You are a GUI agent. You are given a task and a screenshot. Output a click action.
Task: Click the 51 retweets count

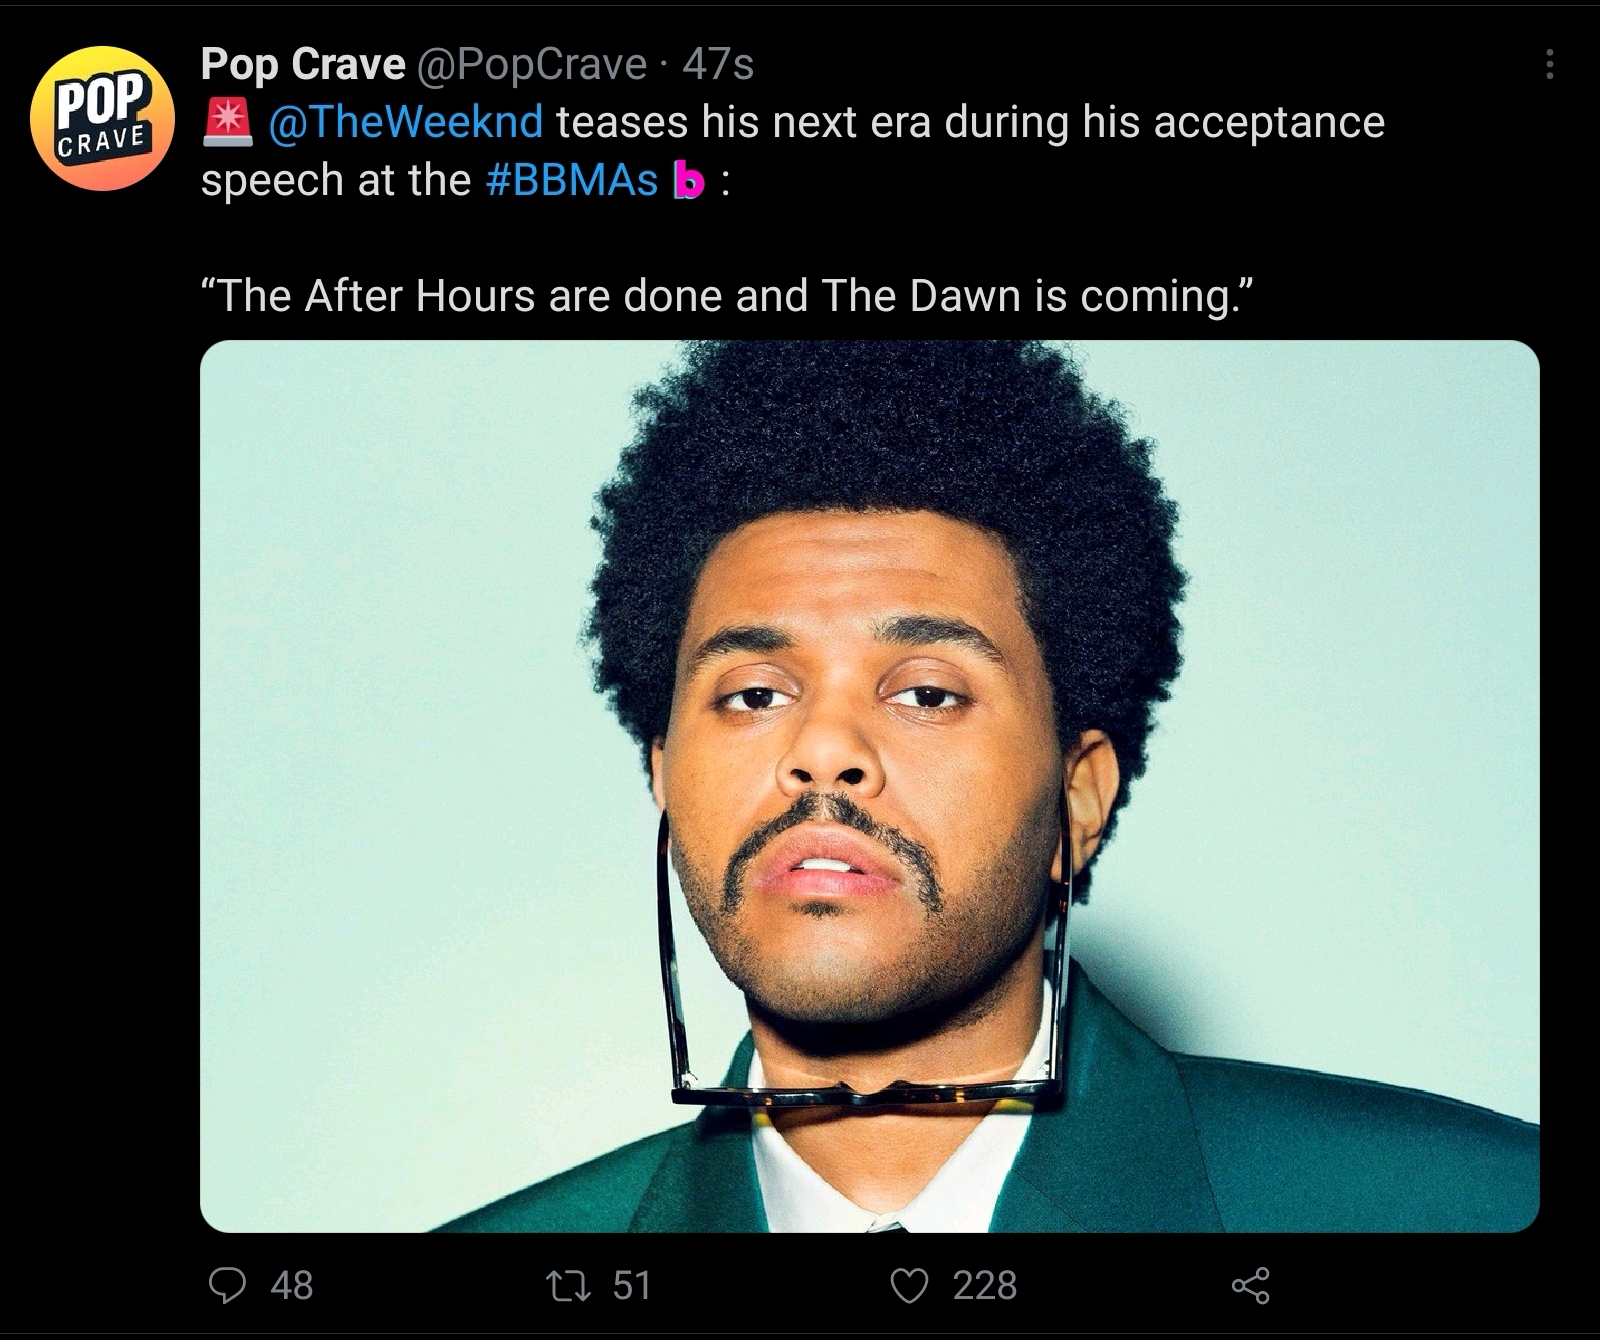tap(631, 1285)
